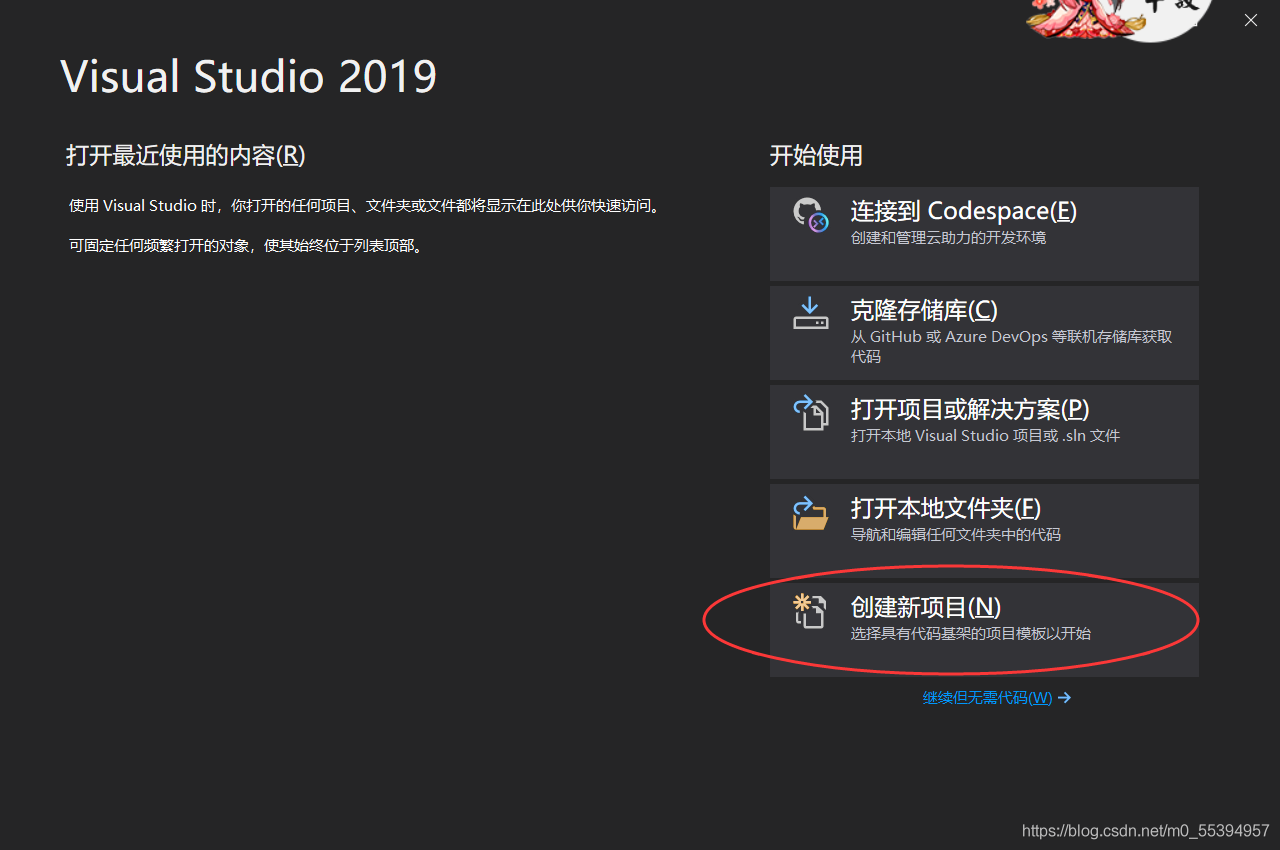Close the Visual Studio start window
The width and height of the screenshot is (1280, 850).
1251,20
